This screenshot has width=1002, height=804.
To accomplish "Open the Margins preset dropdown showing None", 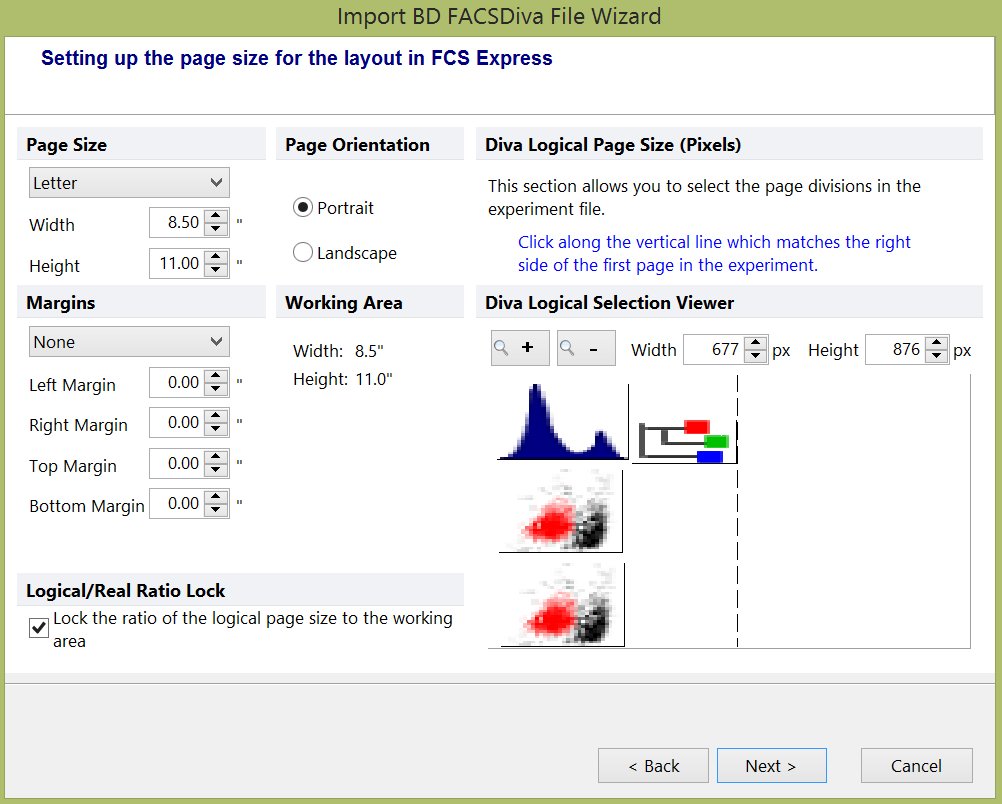I will [x=129, y=342].
